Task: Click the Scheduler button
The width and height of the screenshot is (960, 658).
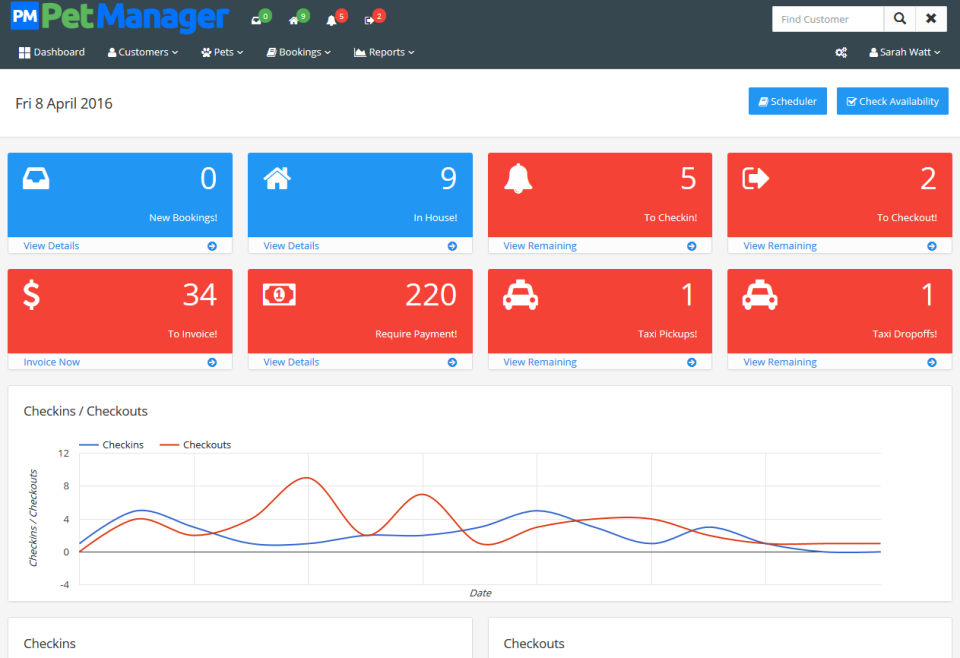Action: [x=787, y=100]
